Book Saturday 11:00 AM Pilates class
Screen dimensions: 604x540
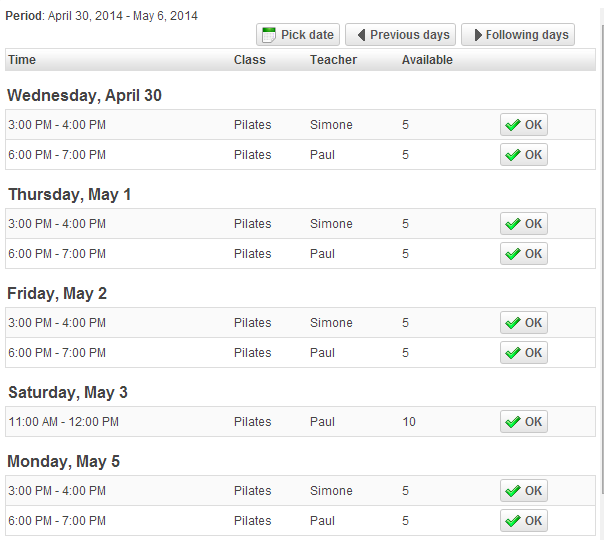(x=524, y=422)
